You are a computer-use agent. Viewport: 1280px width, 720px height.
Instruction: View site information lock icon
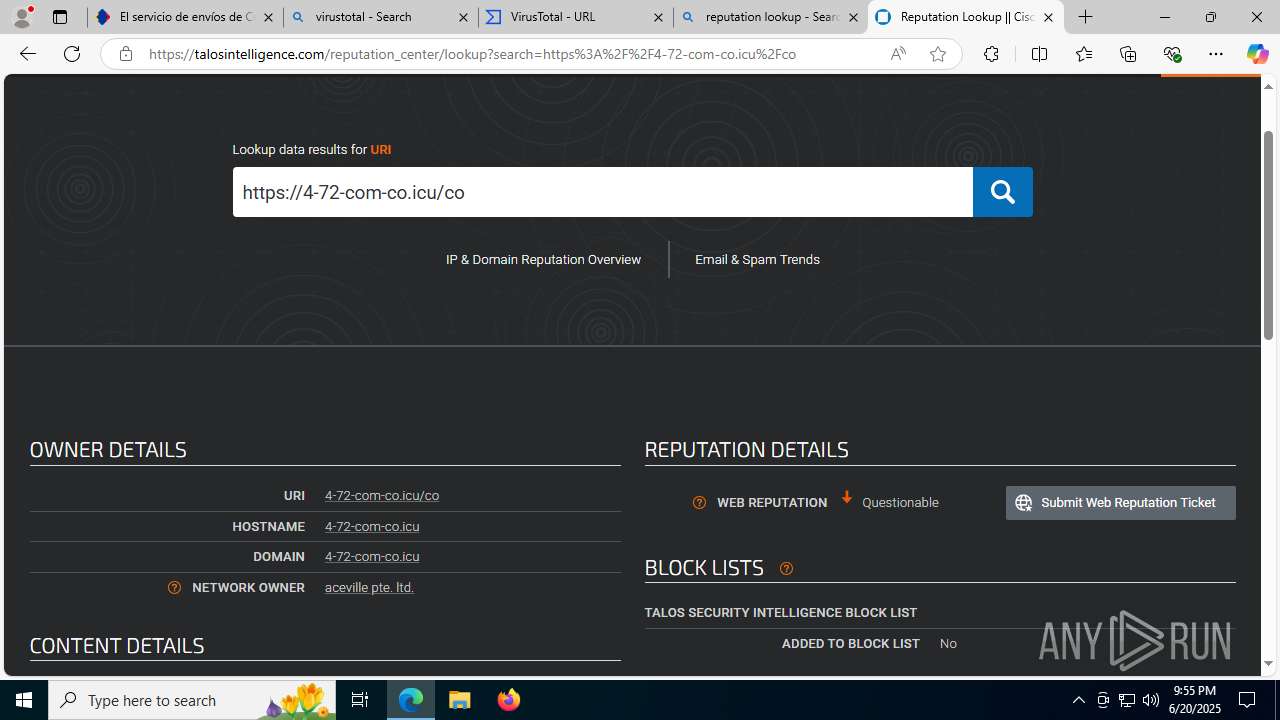click(125, 54)
